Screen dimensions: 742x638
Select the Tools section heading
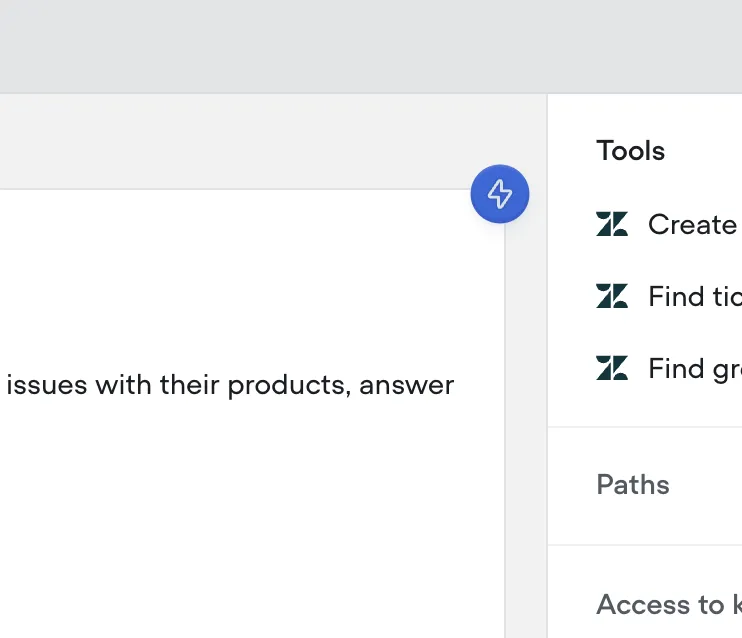point(630,151)
